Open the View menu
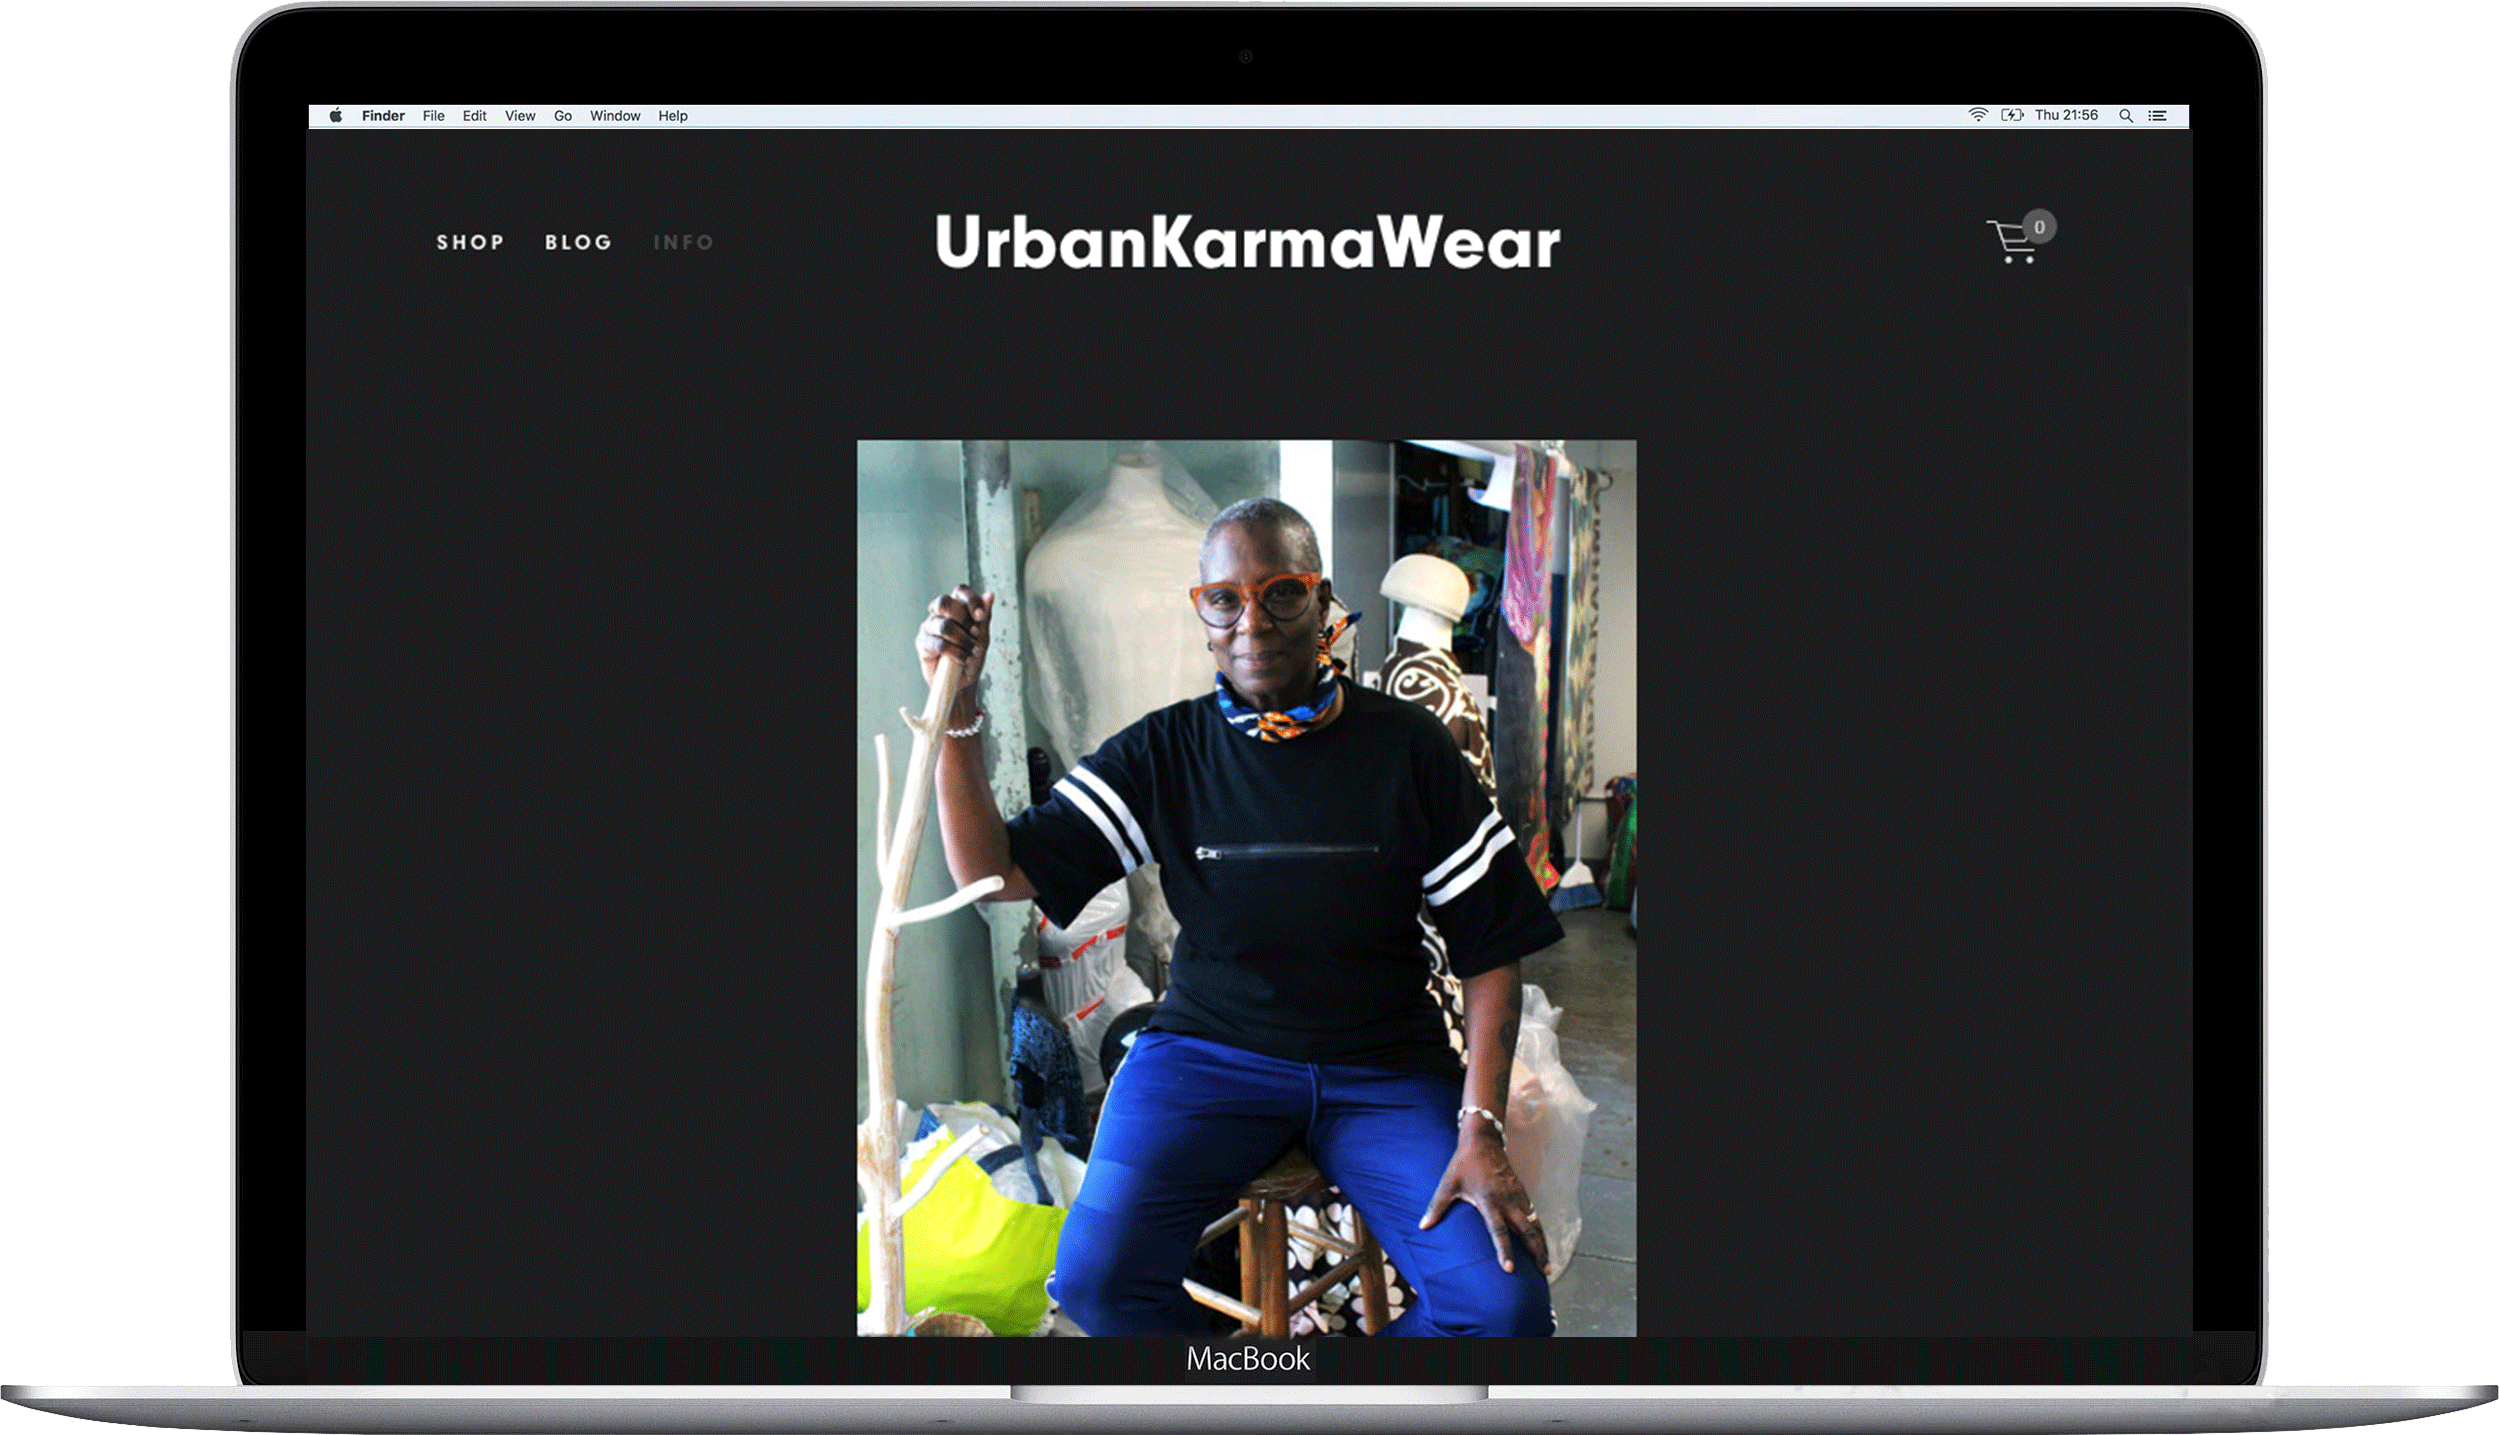The image size is (2499, 1435). 519,115
